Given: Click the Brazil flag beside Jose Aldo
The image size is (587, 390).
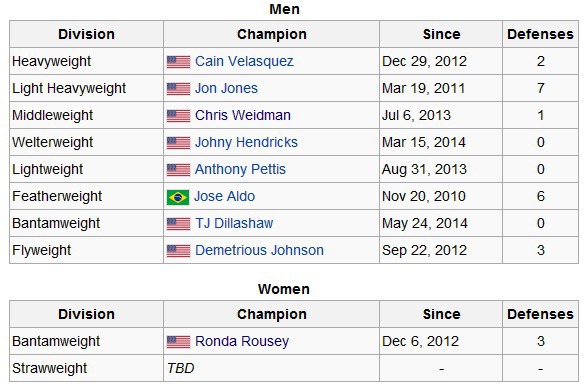Looking at the screenshot, I should coord(178,197).
